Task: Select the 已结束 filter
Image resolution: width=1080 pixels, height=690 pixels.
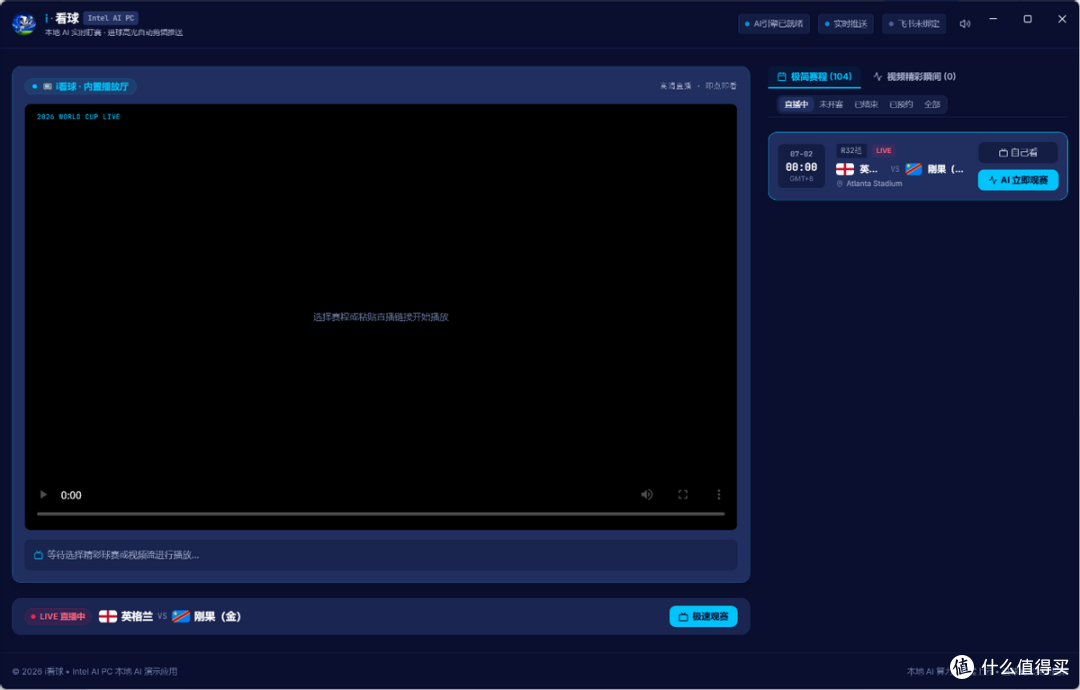Action: pyautogui.click(x=866, y=104)
